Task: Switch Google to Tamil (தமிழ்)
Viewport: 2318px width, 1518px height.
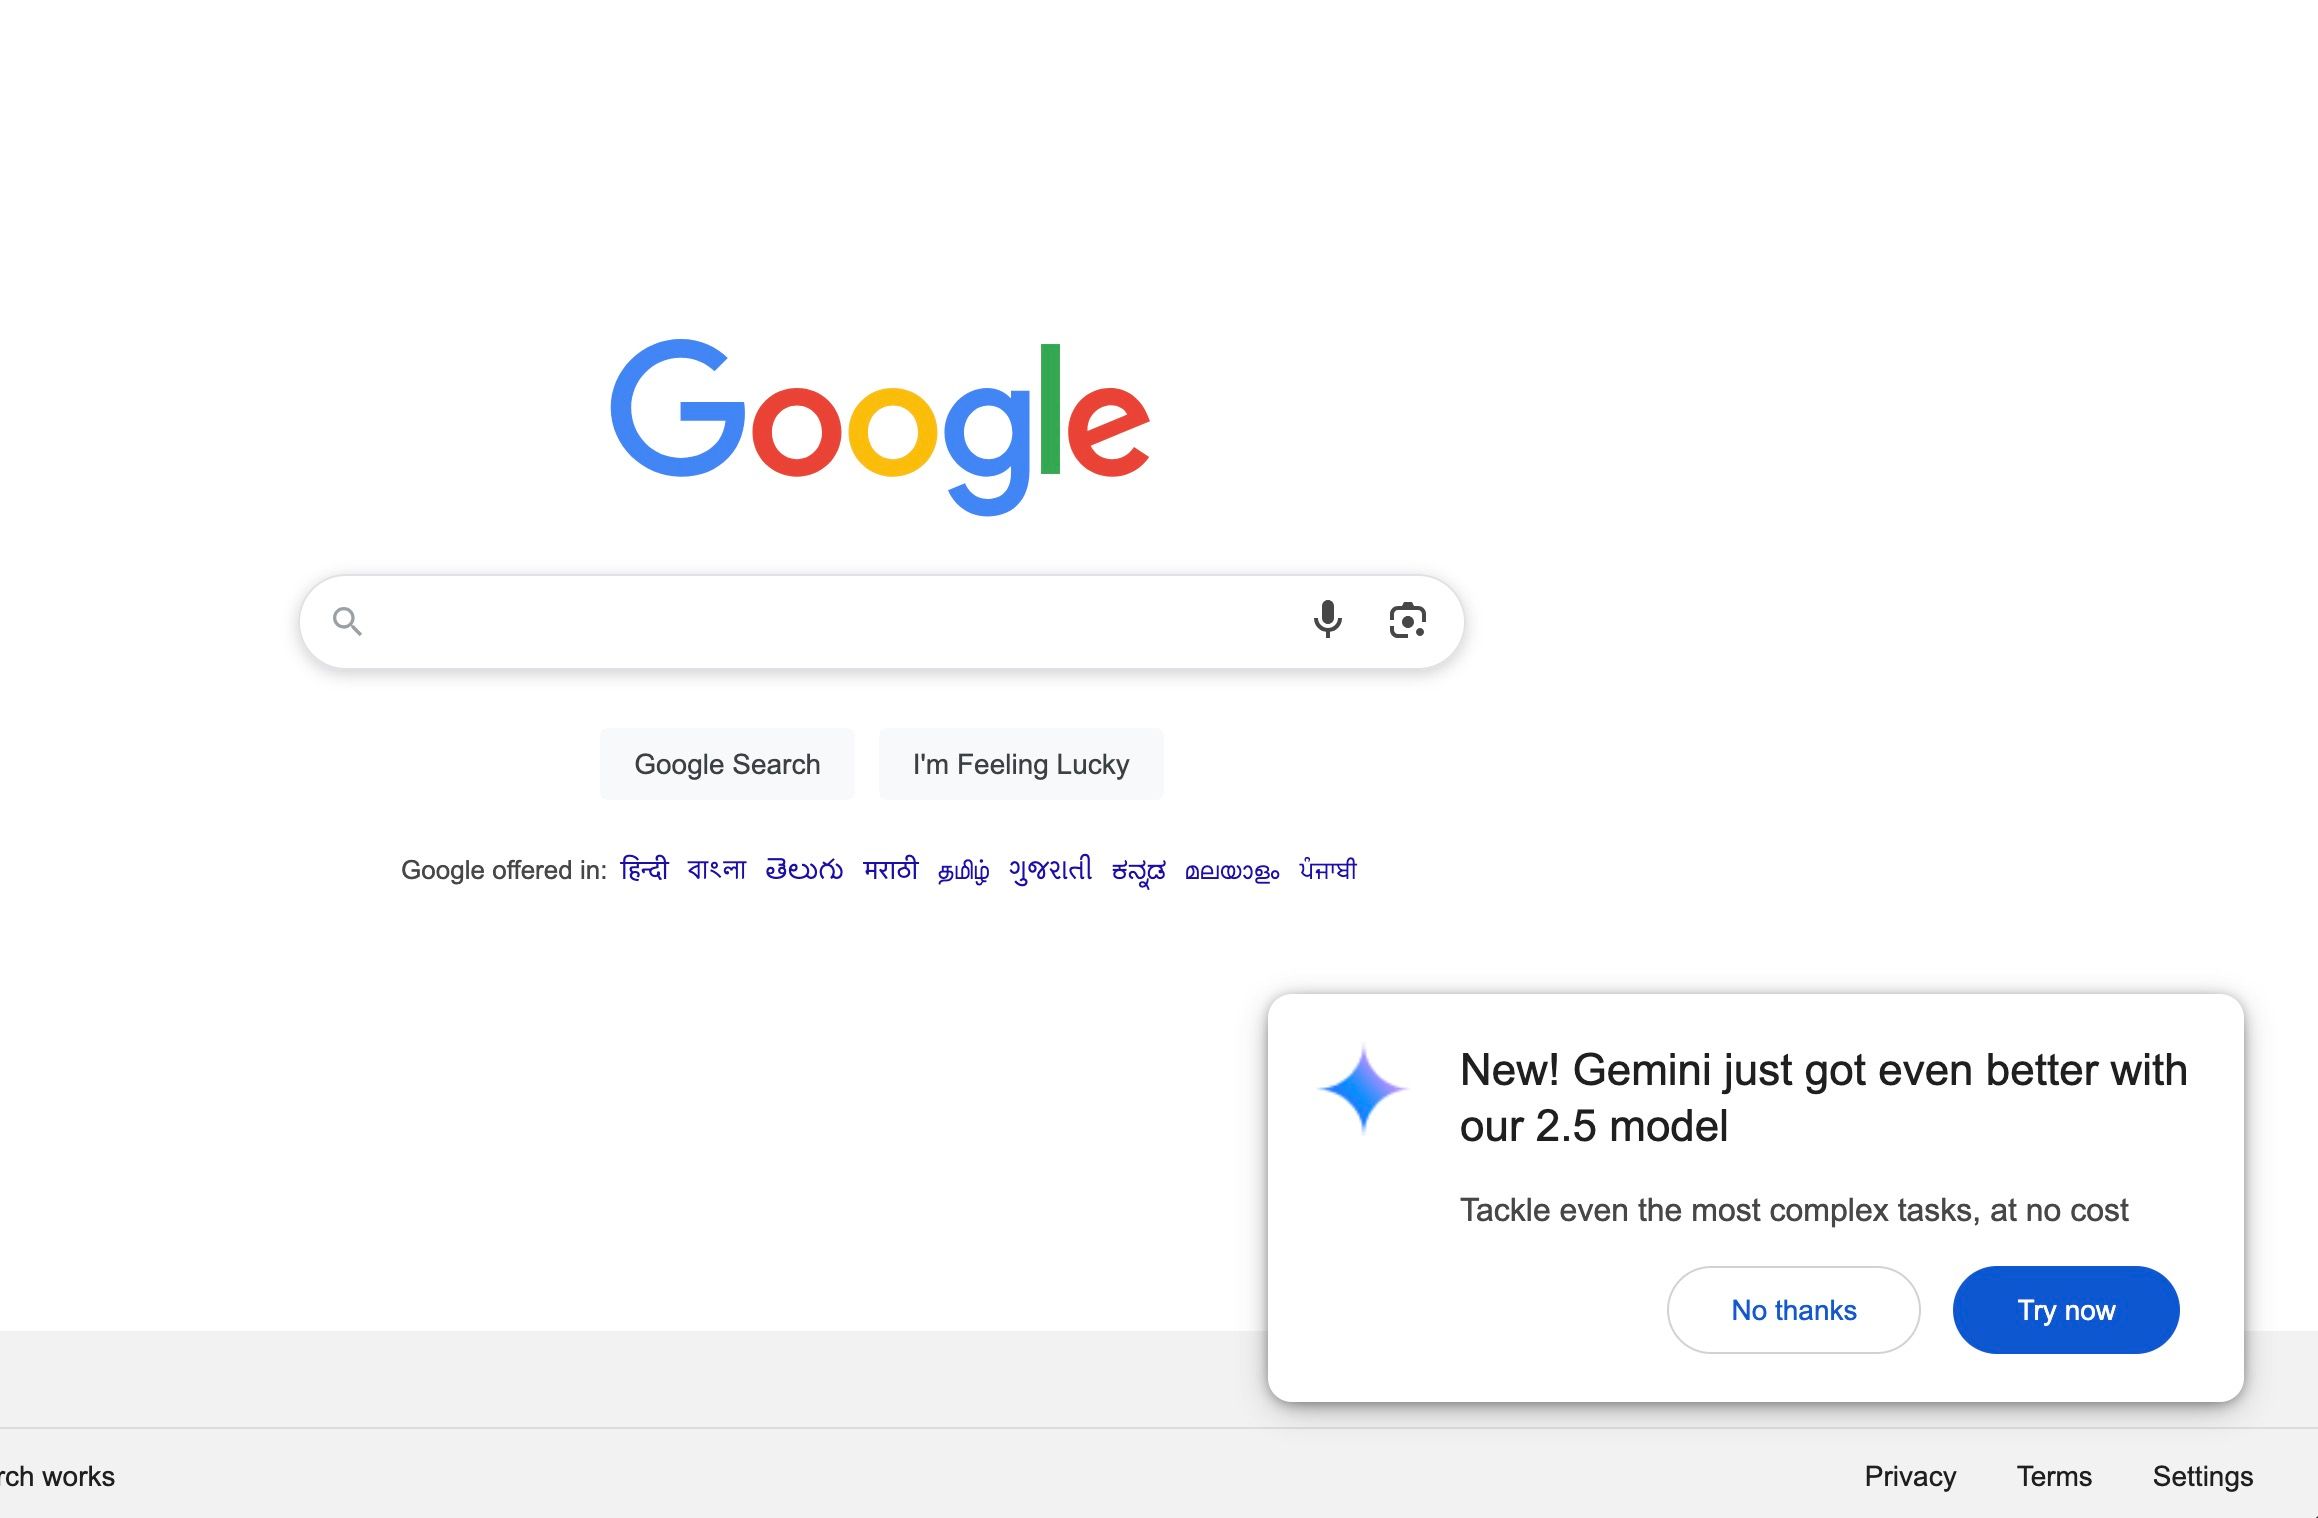Action: click(x=963, y=871)
